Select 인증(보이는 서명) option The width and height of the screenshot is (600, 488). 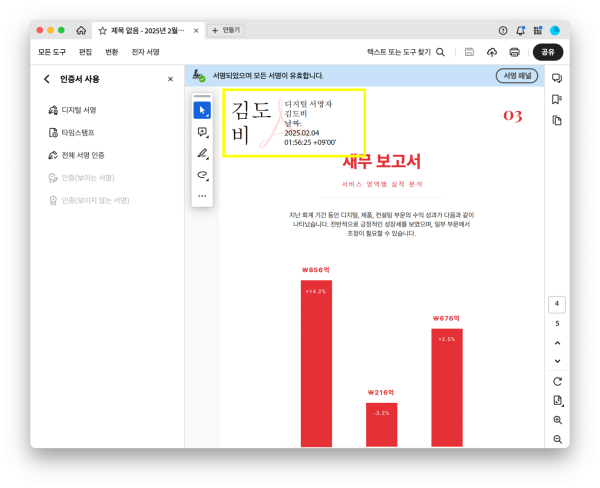(x=81, y=178)
